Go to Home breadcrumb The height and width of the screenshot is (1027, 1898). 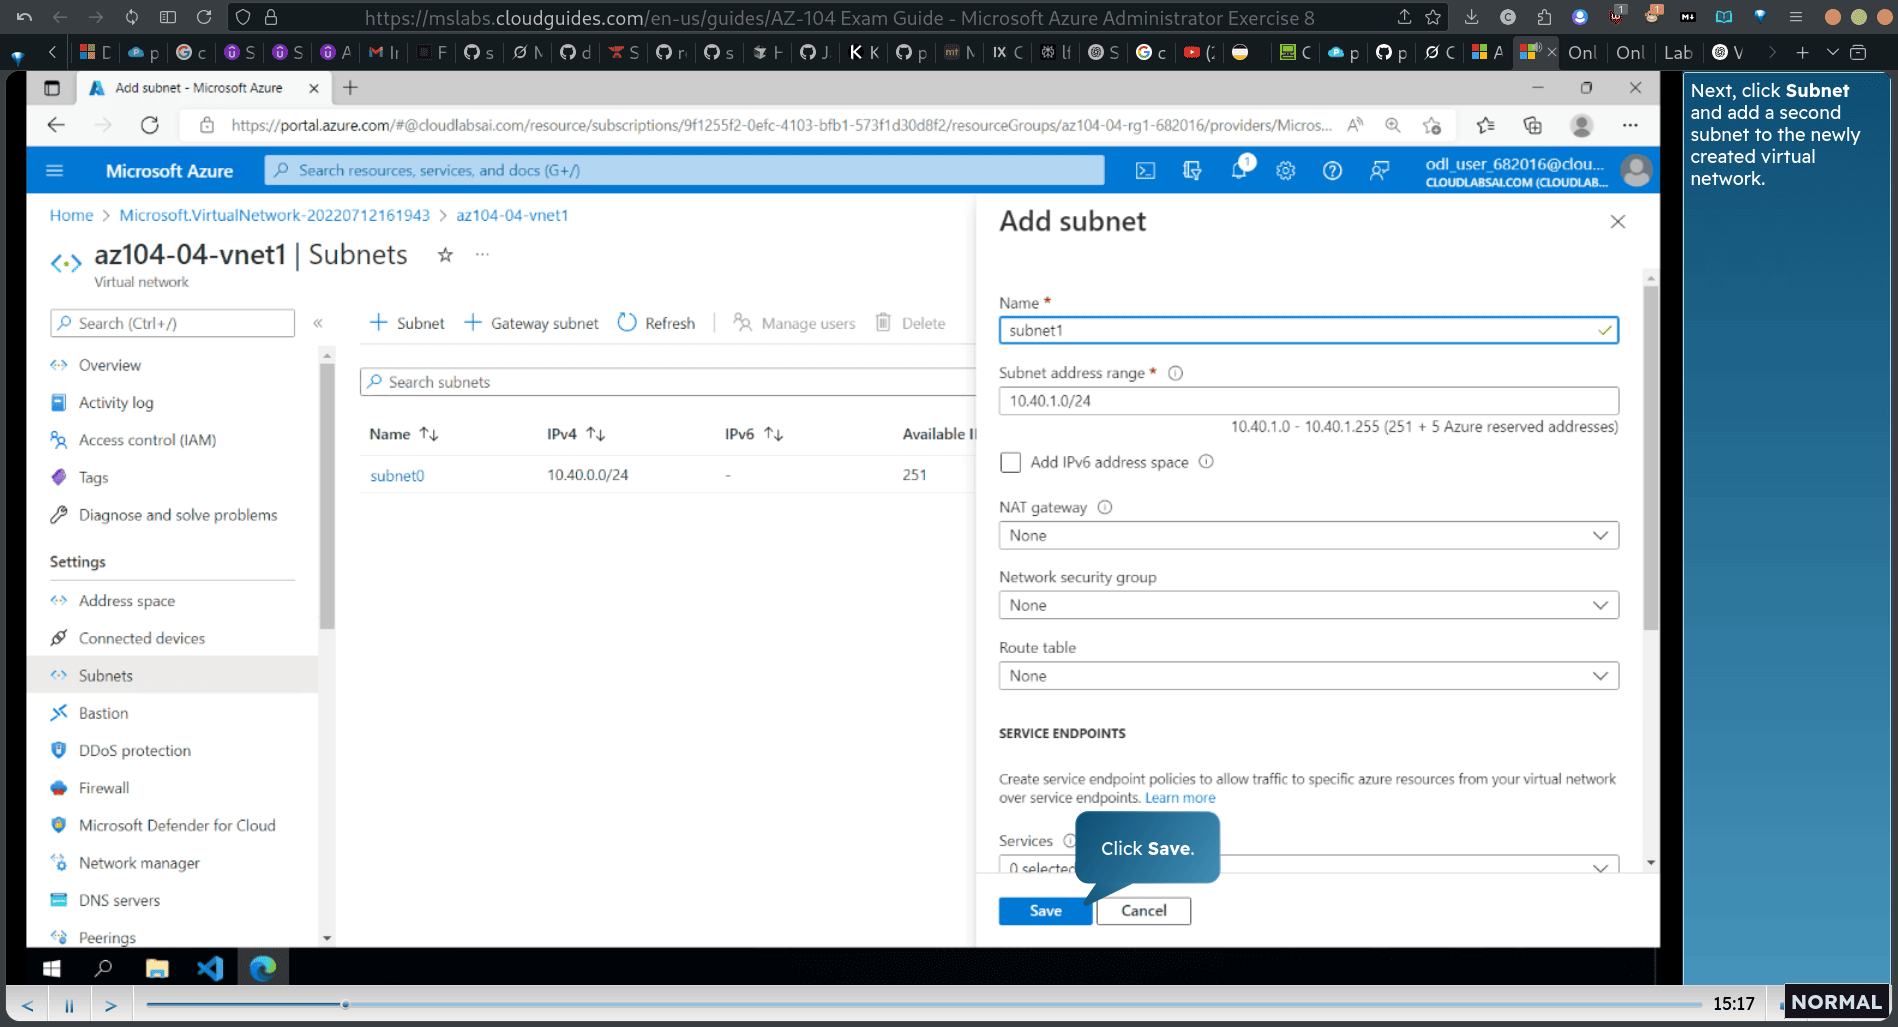click(71, 215)
